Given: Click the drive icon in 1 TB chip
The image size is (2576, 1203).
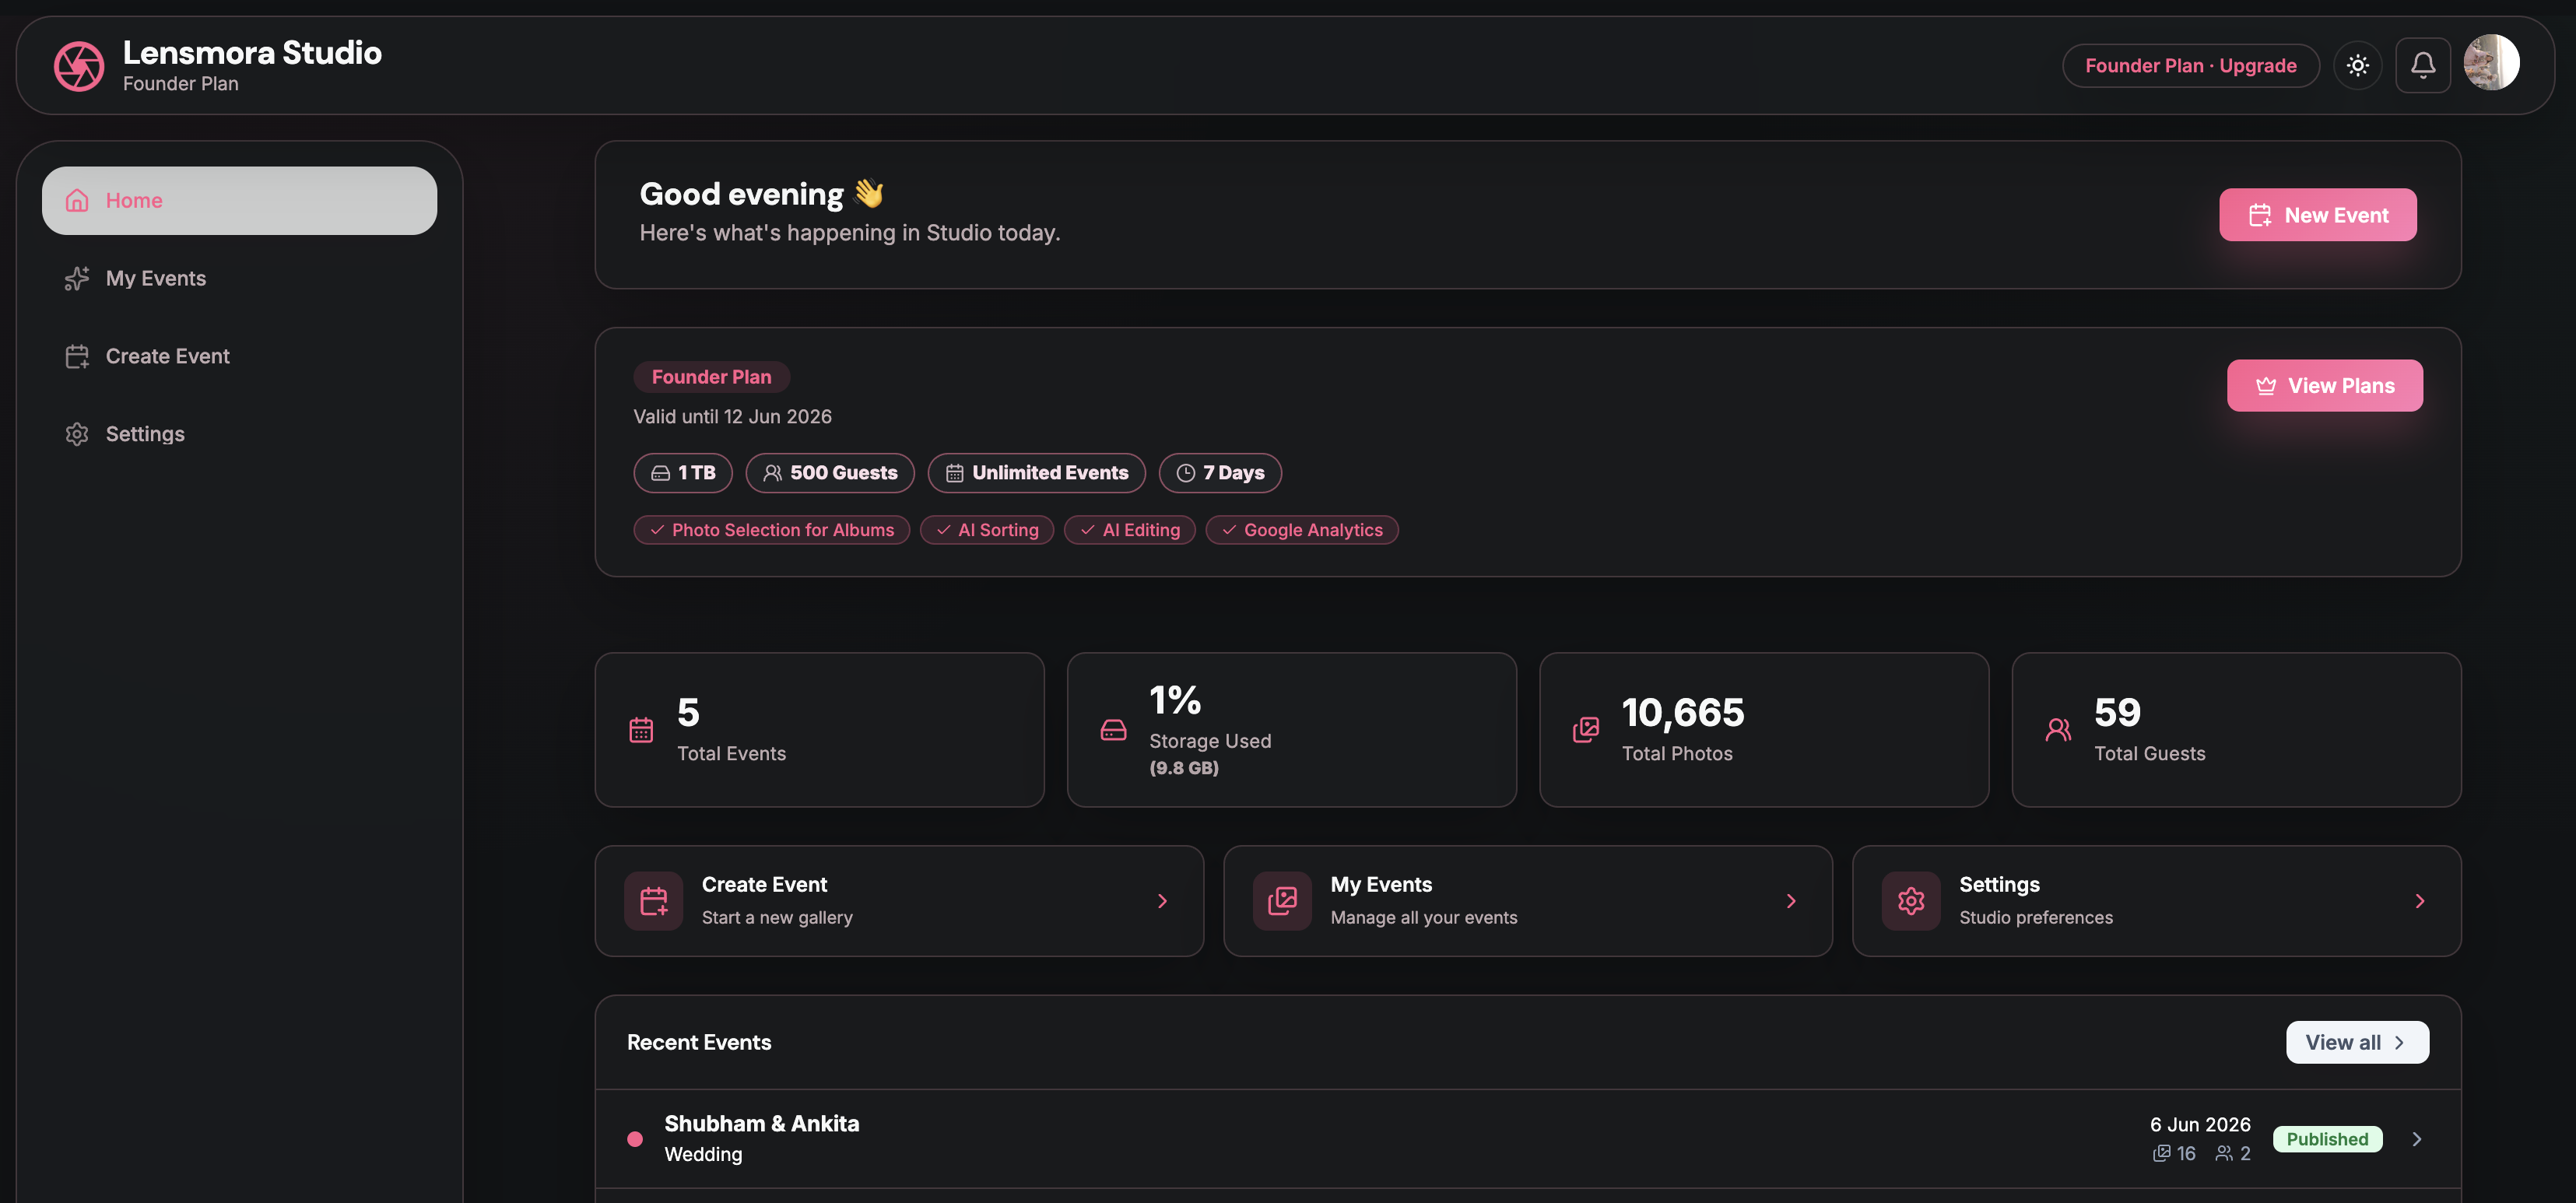Looking at the screenshot, I should [x=660, y=473].
